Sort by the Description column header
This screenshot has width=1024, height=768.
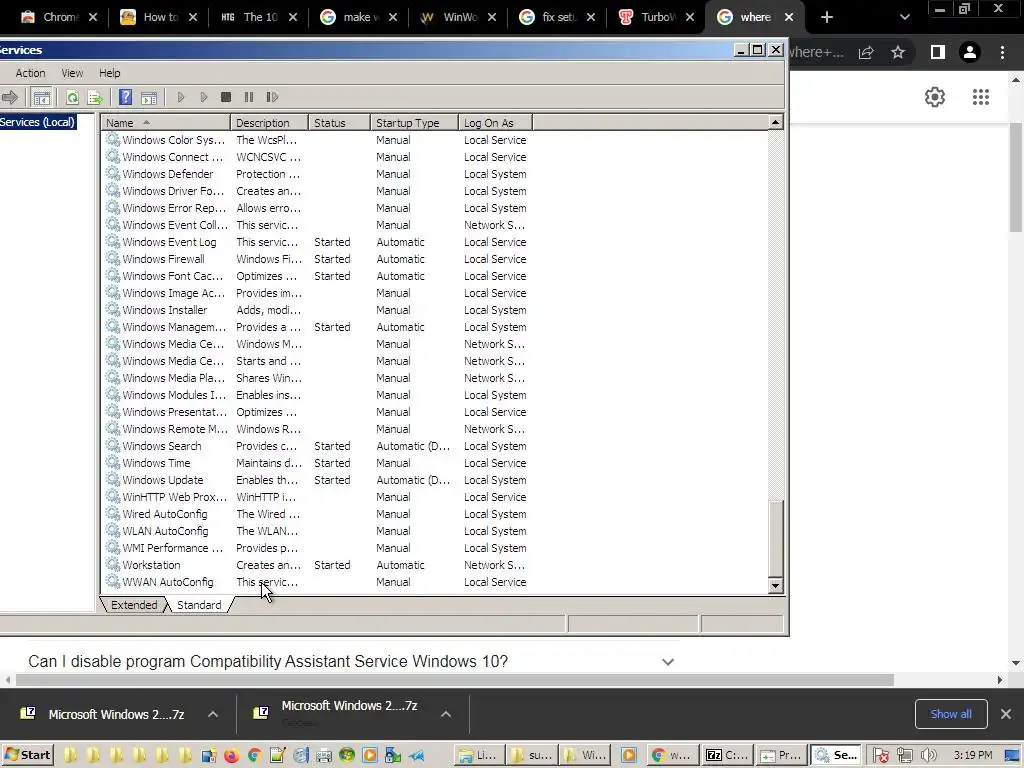point(269,123)
